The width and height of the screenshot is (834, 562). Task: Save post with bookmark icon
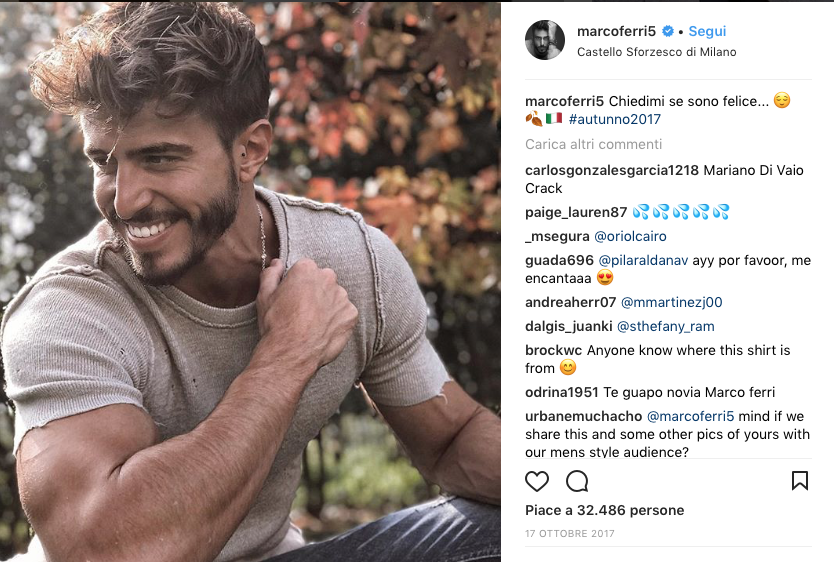click(799, 481)
